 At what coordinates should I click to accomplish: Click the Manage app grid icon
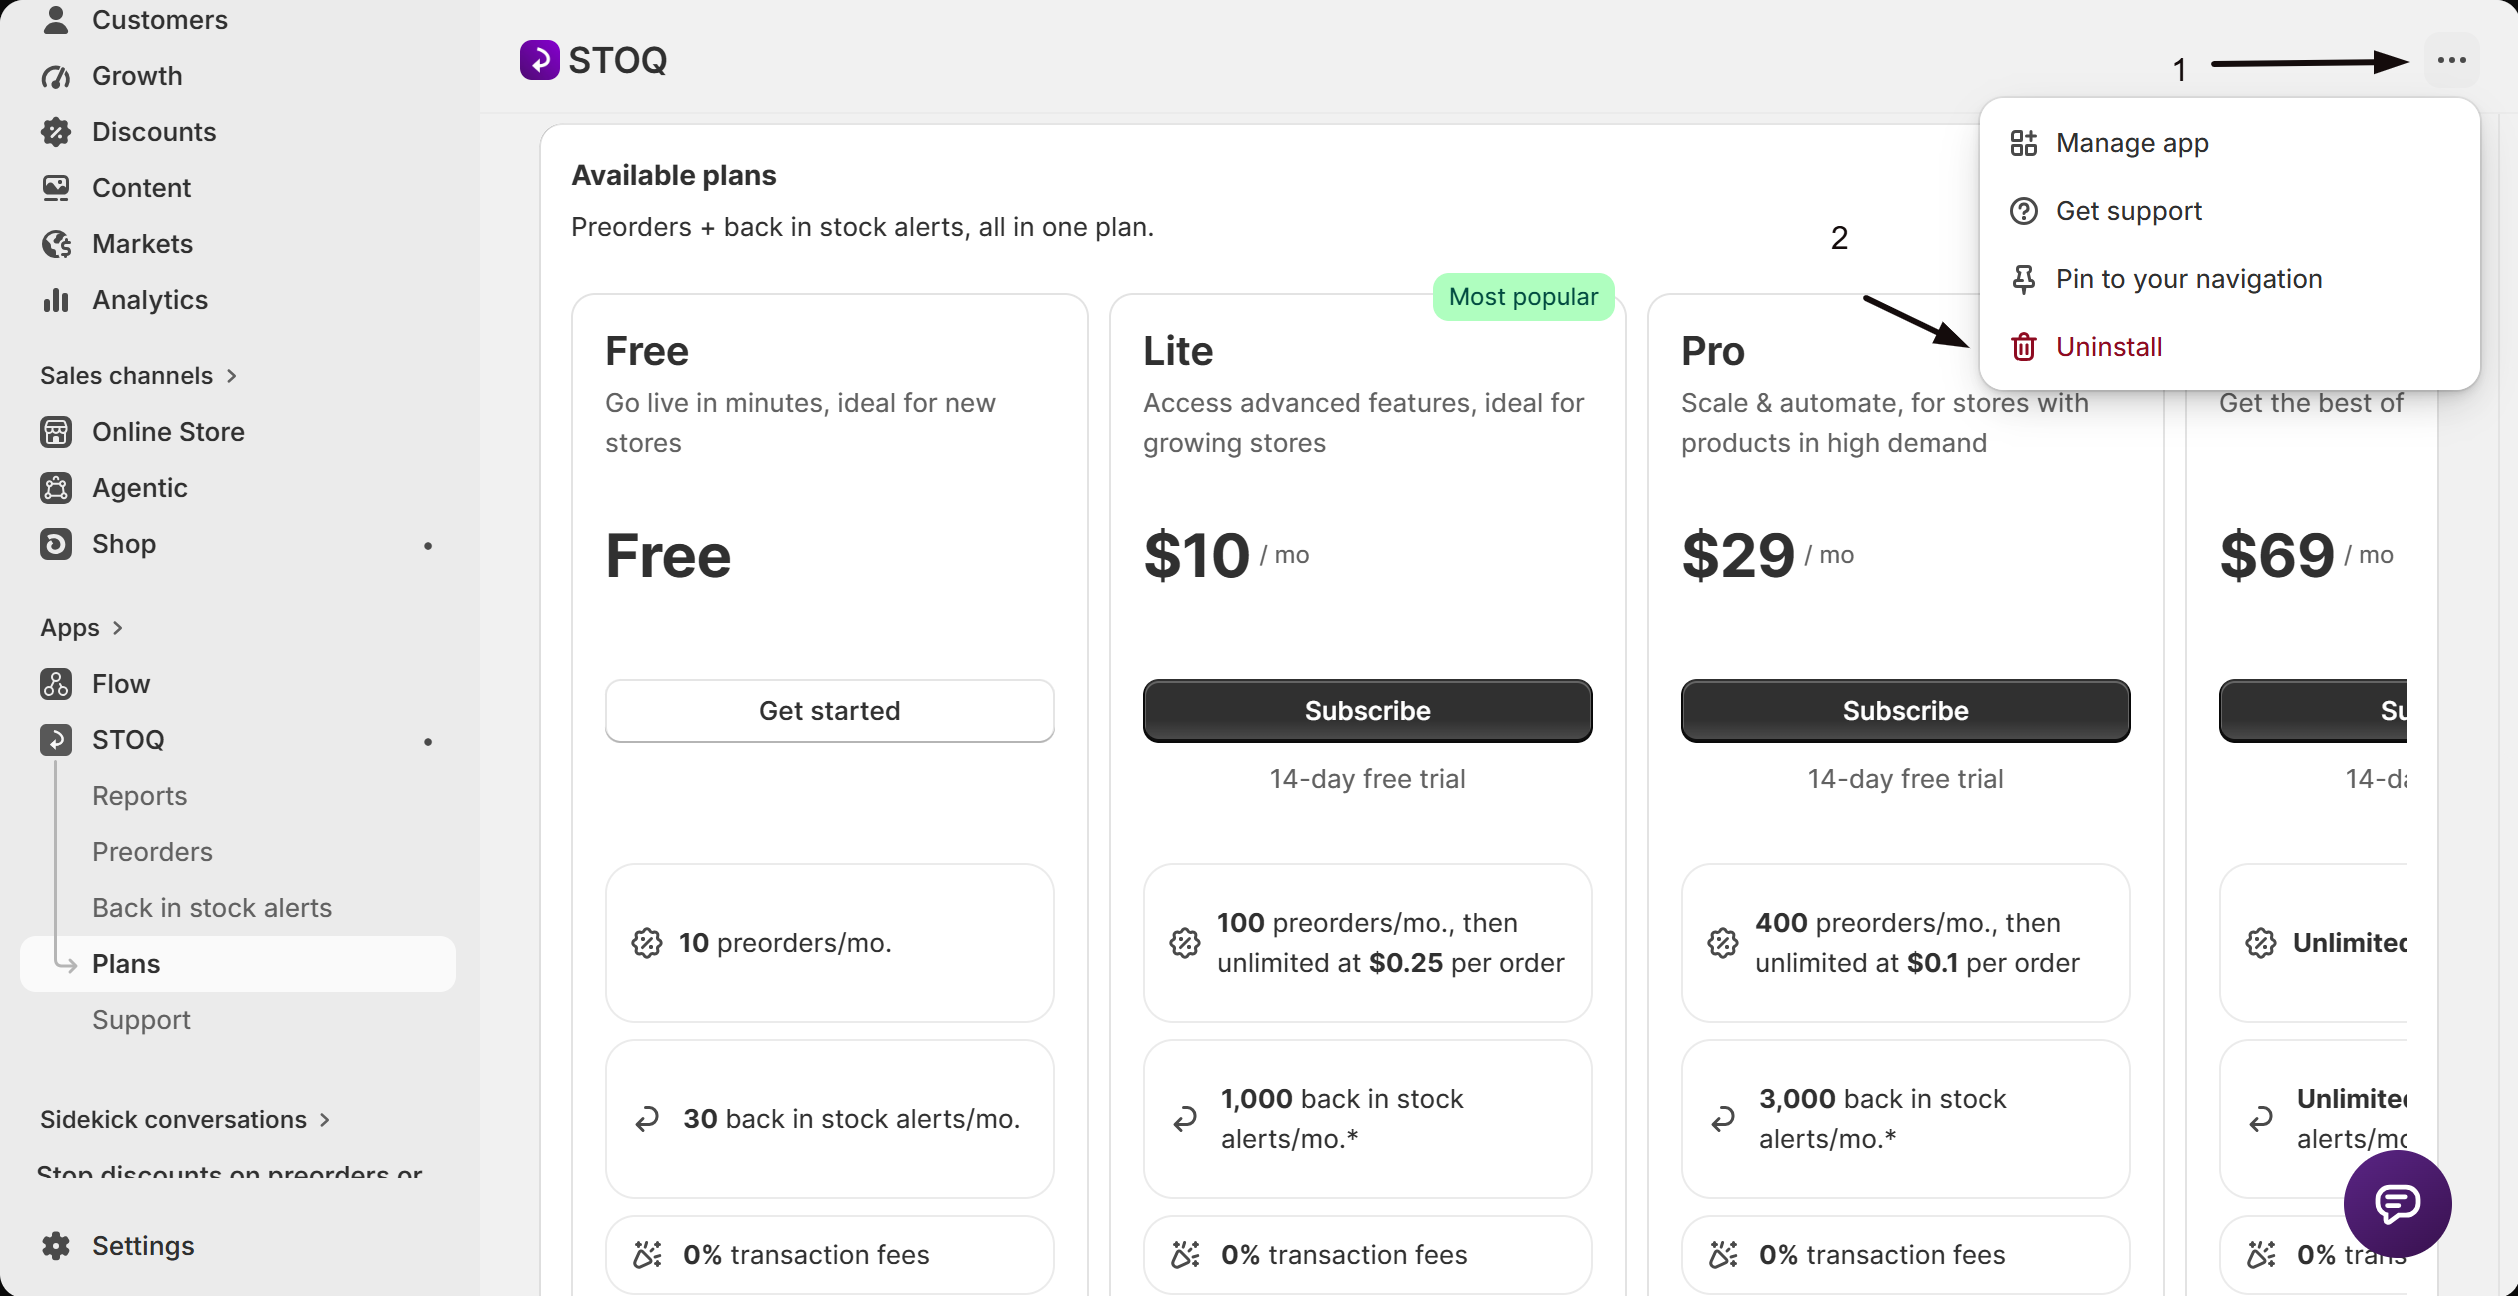coord(2024,143)
